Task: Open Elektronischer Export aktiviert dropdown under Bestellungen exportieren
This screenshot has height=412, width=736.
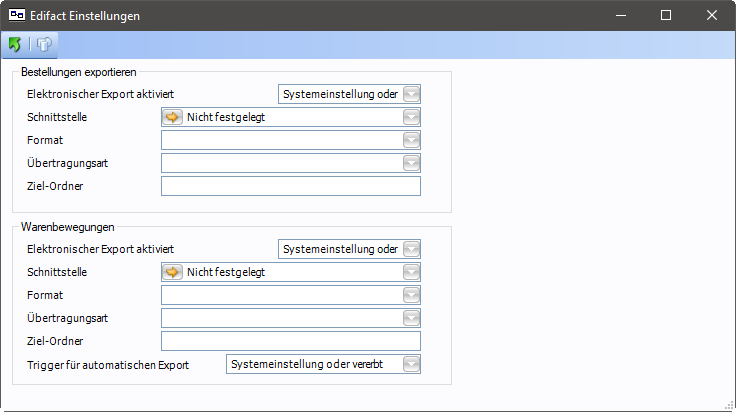Action: (x=410, y=94)
